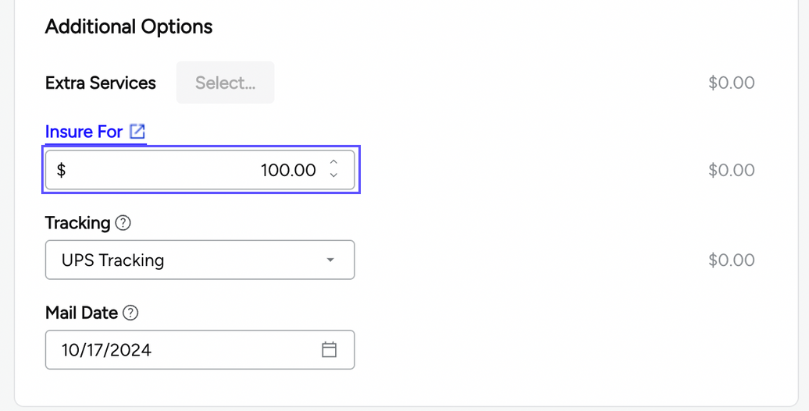Click the $0.00 price beside UPS Tracking

point(731,260)
